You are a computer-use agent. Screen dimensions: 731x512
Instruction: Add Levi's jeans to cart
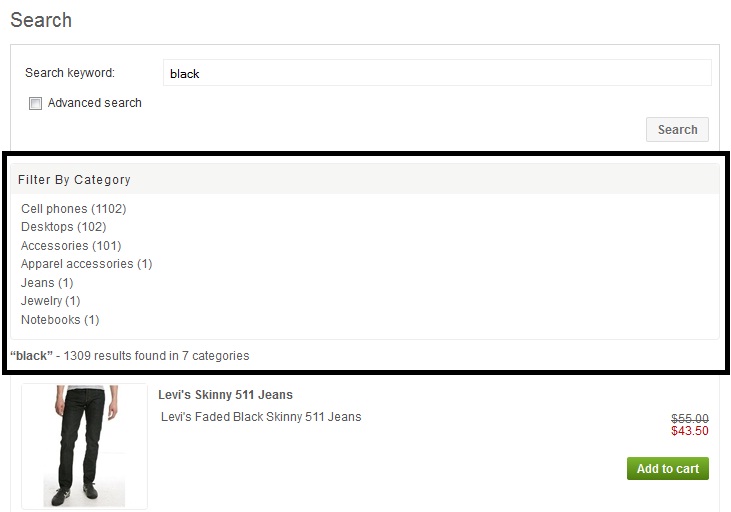pos(668,469)
